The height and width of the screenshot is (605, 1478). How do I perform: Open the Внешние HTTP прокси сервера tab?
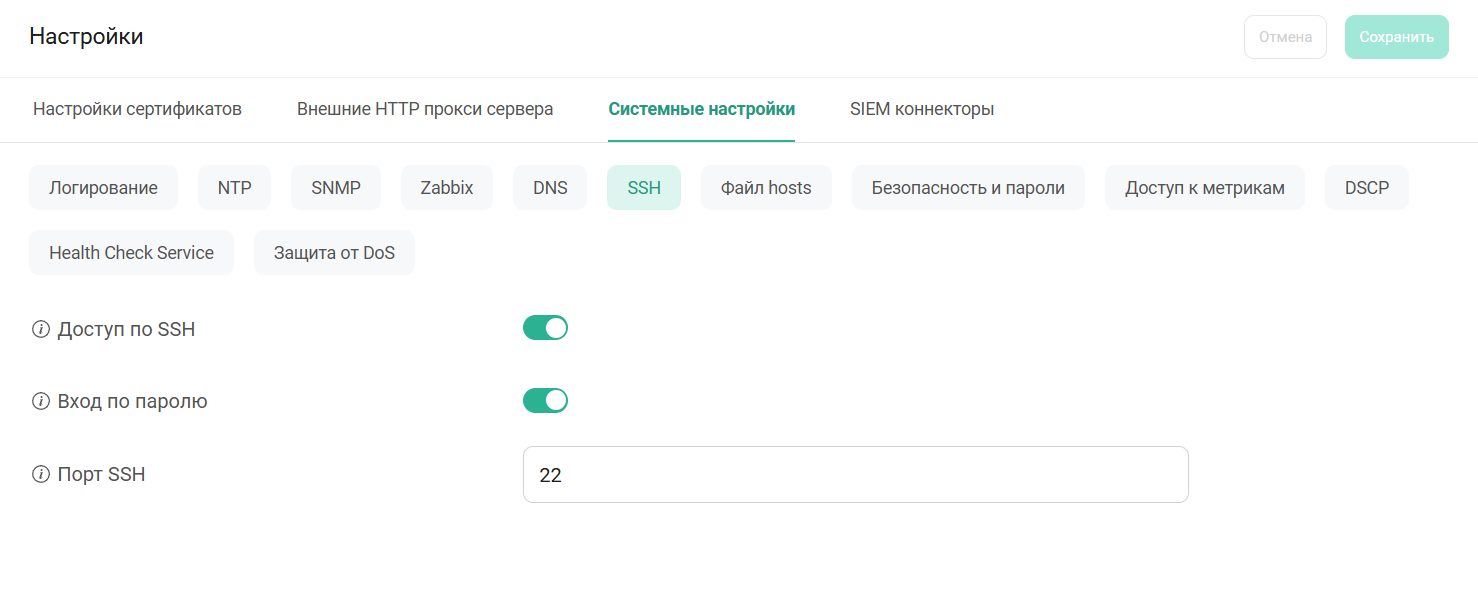(425, 109)
